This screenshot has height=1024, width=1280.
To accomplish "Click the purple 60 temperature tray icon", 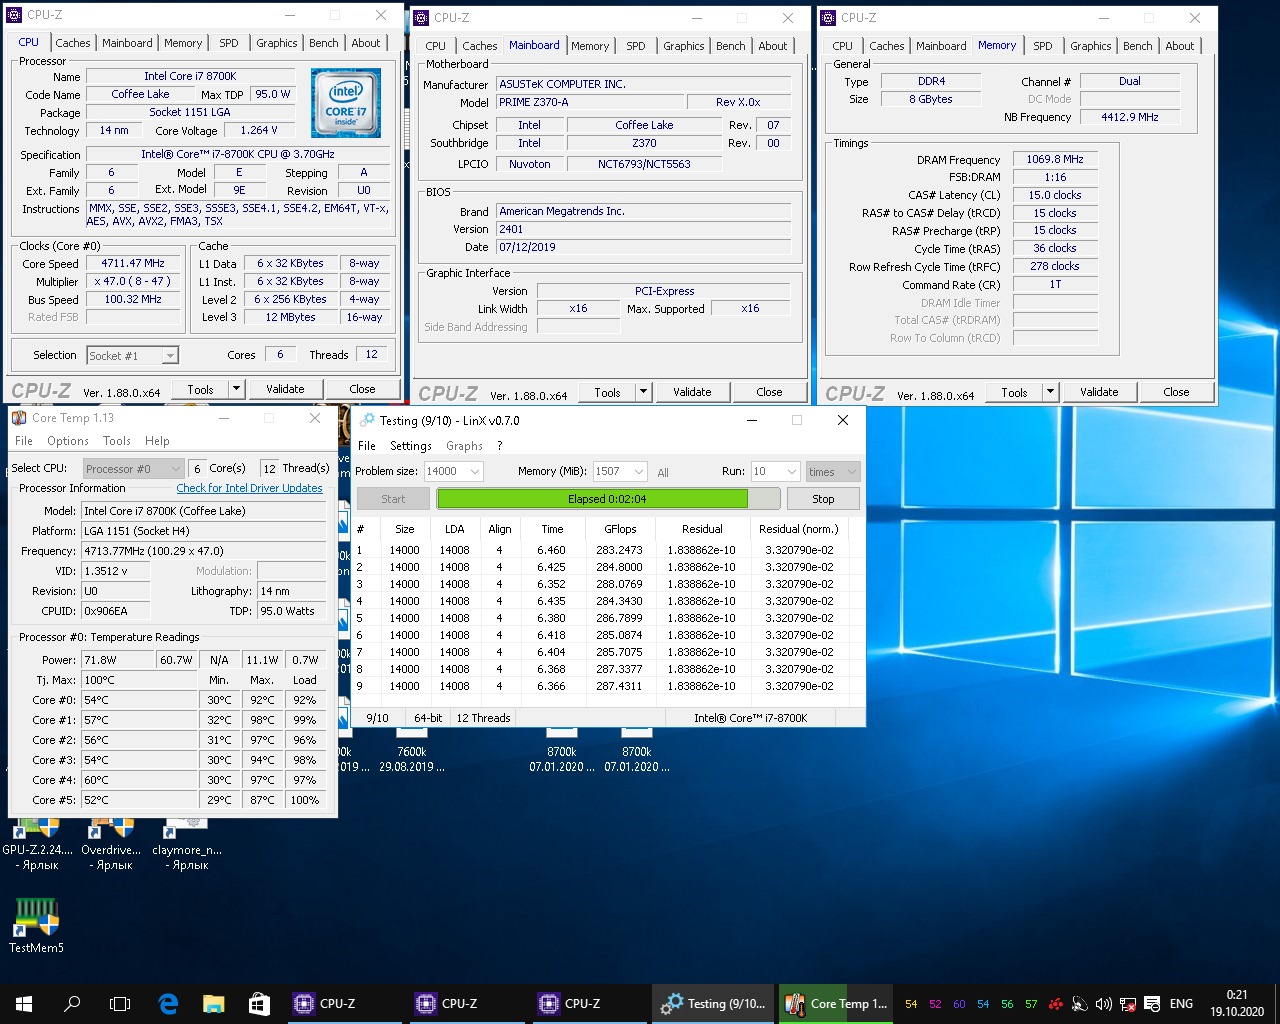I will [959, 1004].
